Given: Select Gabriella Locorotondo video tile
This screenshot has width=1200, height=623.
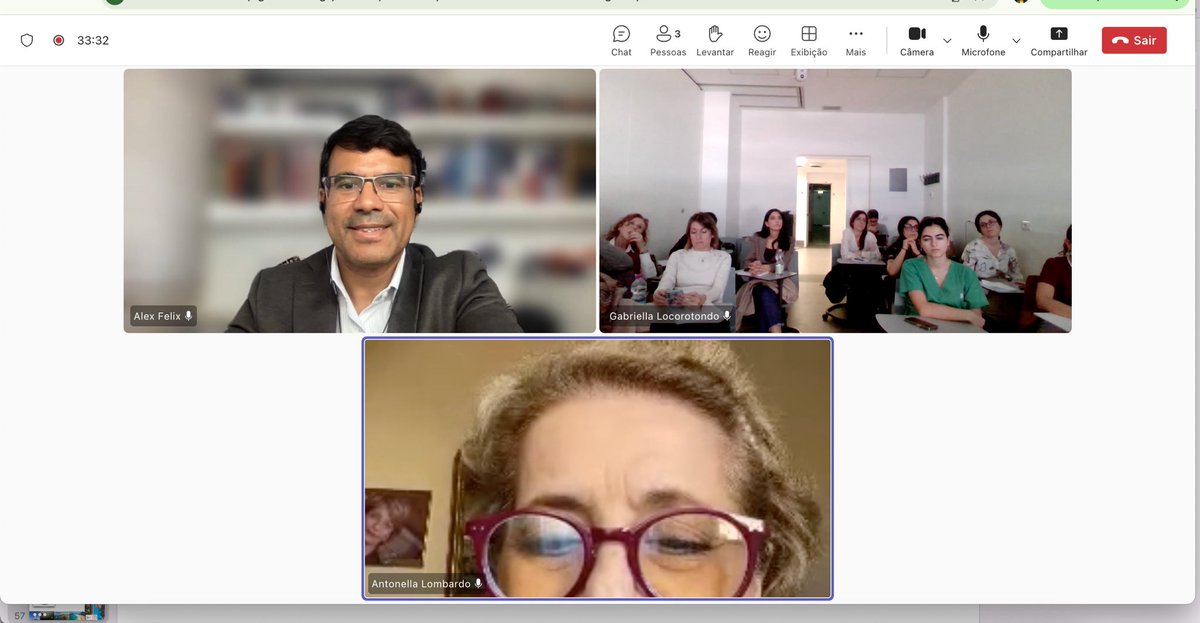Looking at the screenshot, I should click(x=835, y=201).
